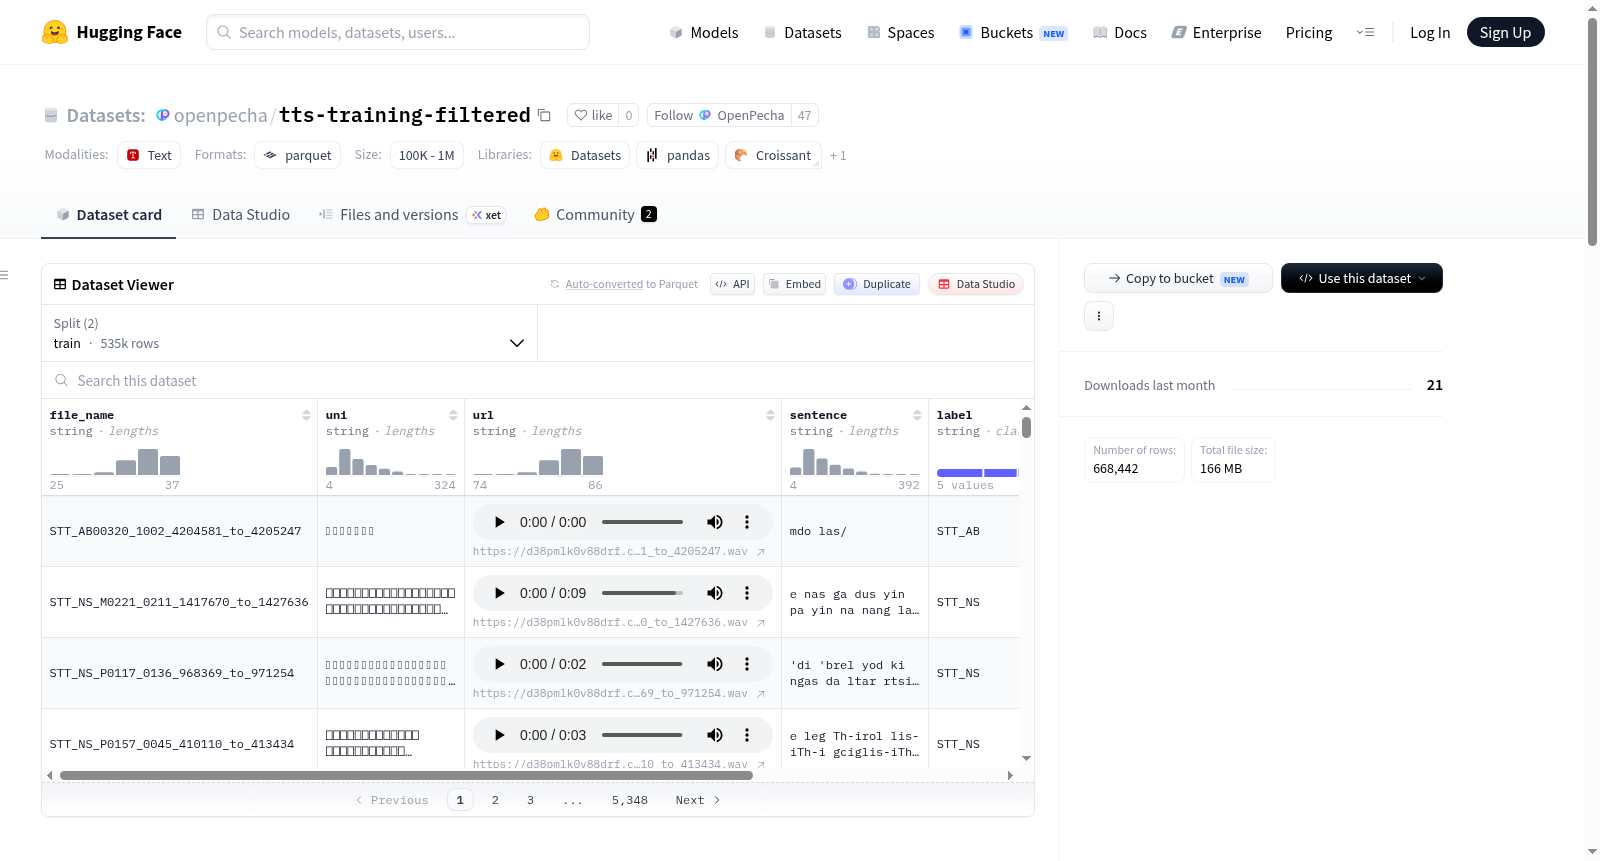The image size is (1600, 861).
Task: Play audio in STT_NS_M0221 row
Action: (x=500, y=593)
